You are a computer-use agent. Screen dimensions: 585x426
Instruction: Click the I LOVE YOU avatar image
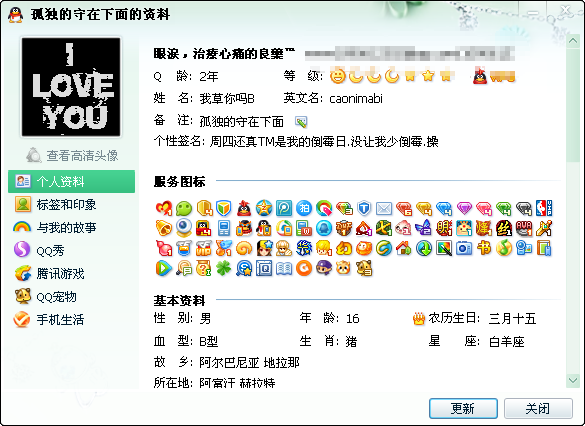71,87
